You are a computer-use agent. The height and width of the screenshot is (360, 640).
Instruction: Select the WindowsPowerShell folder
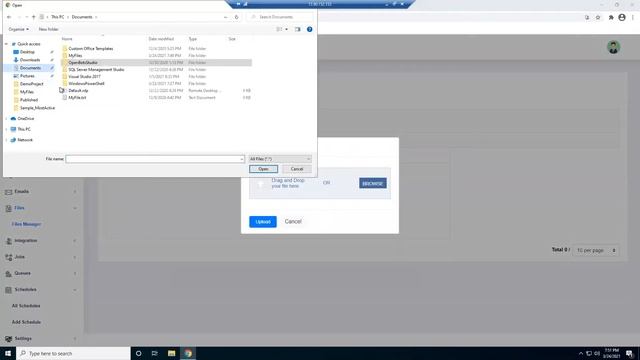pos(86,83)
